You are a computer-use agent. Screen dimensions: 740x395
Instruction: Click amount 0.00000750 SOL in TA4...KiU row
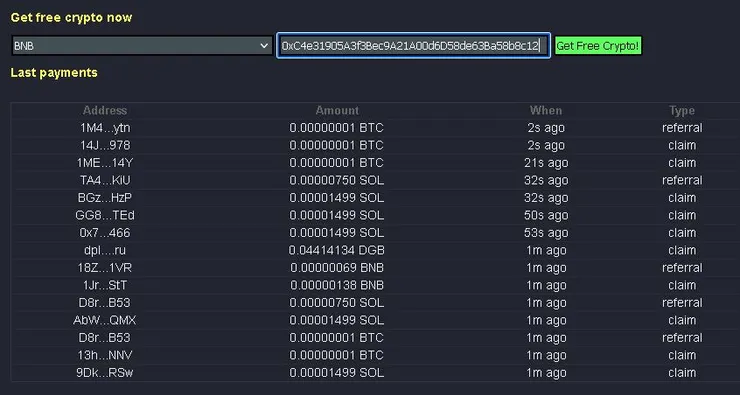click(x=337, y=180)
